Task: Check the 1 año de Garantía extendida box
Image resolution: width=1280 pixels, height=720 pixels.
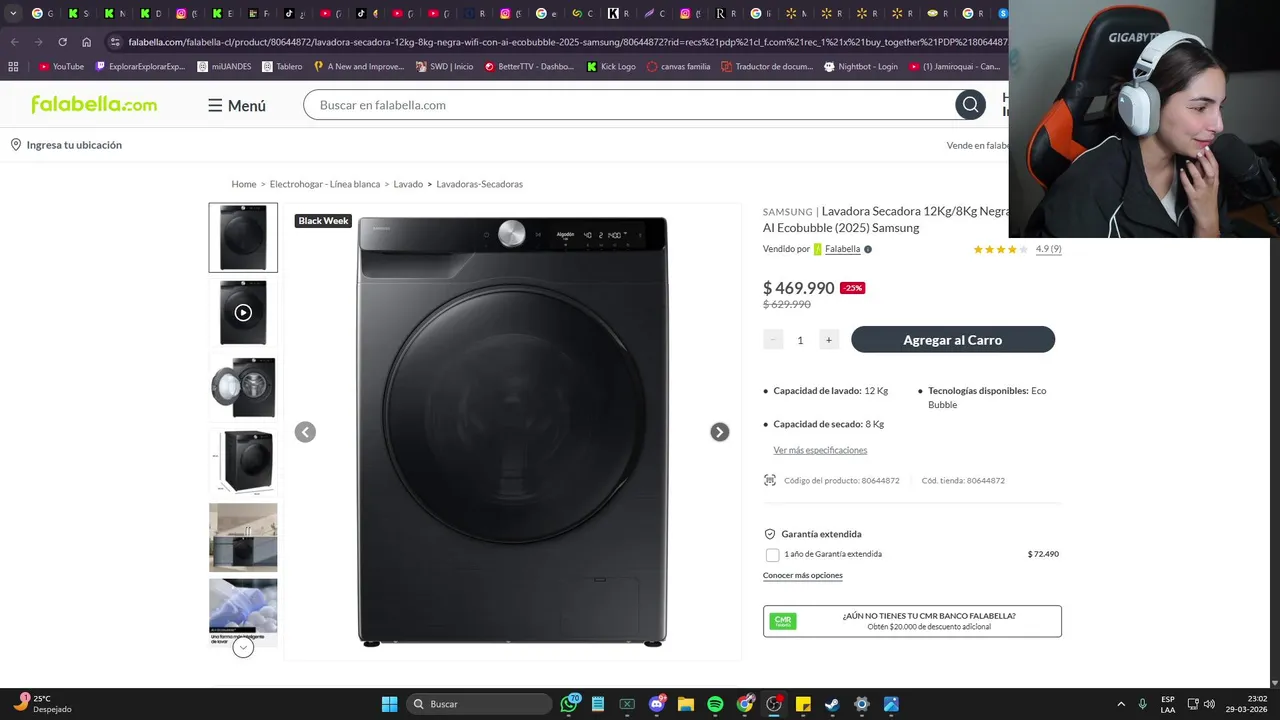Action: click(x=772, y=555)
